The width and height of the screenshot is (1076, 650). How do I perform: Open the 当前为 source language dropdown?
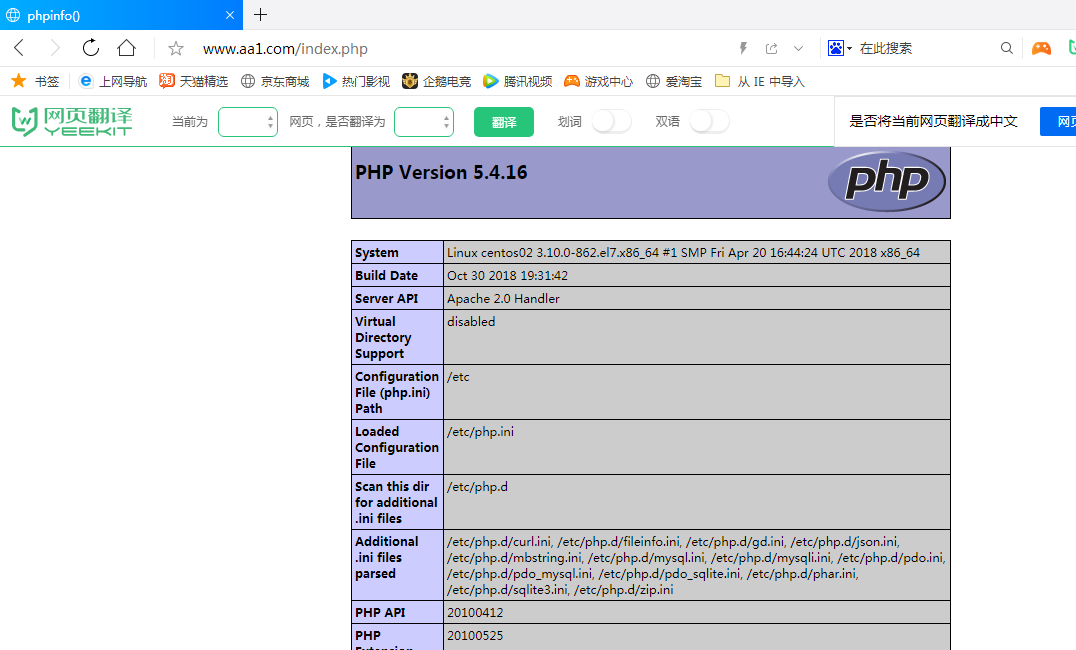[247, 122]
